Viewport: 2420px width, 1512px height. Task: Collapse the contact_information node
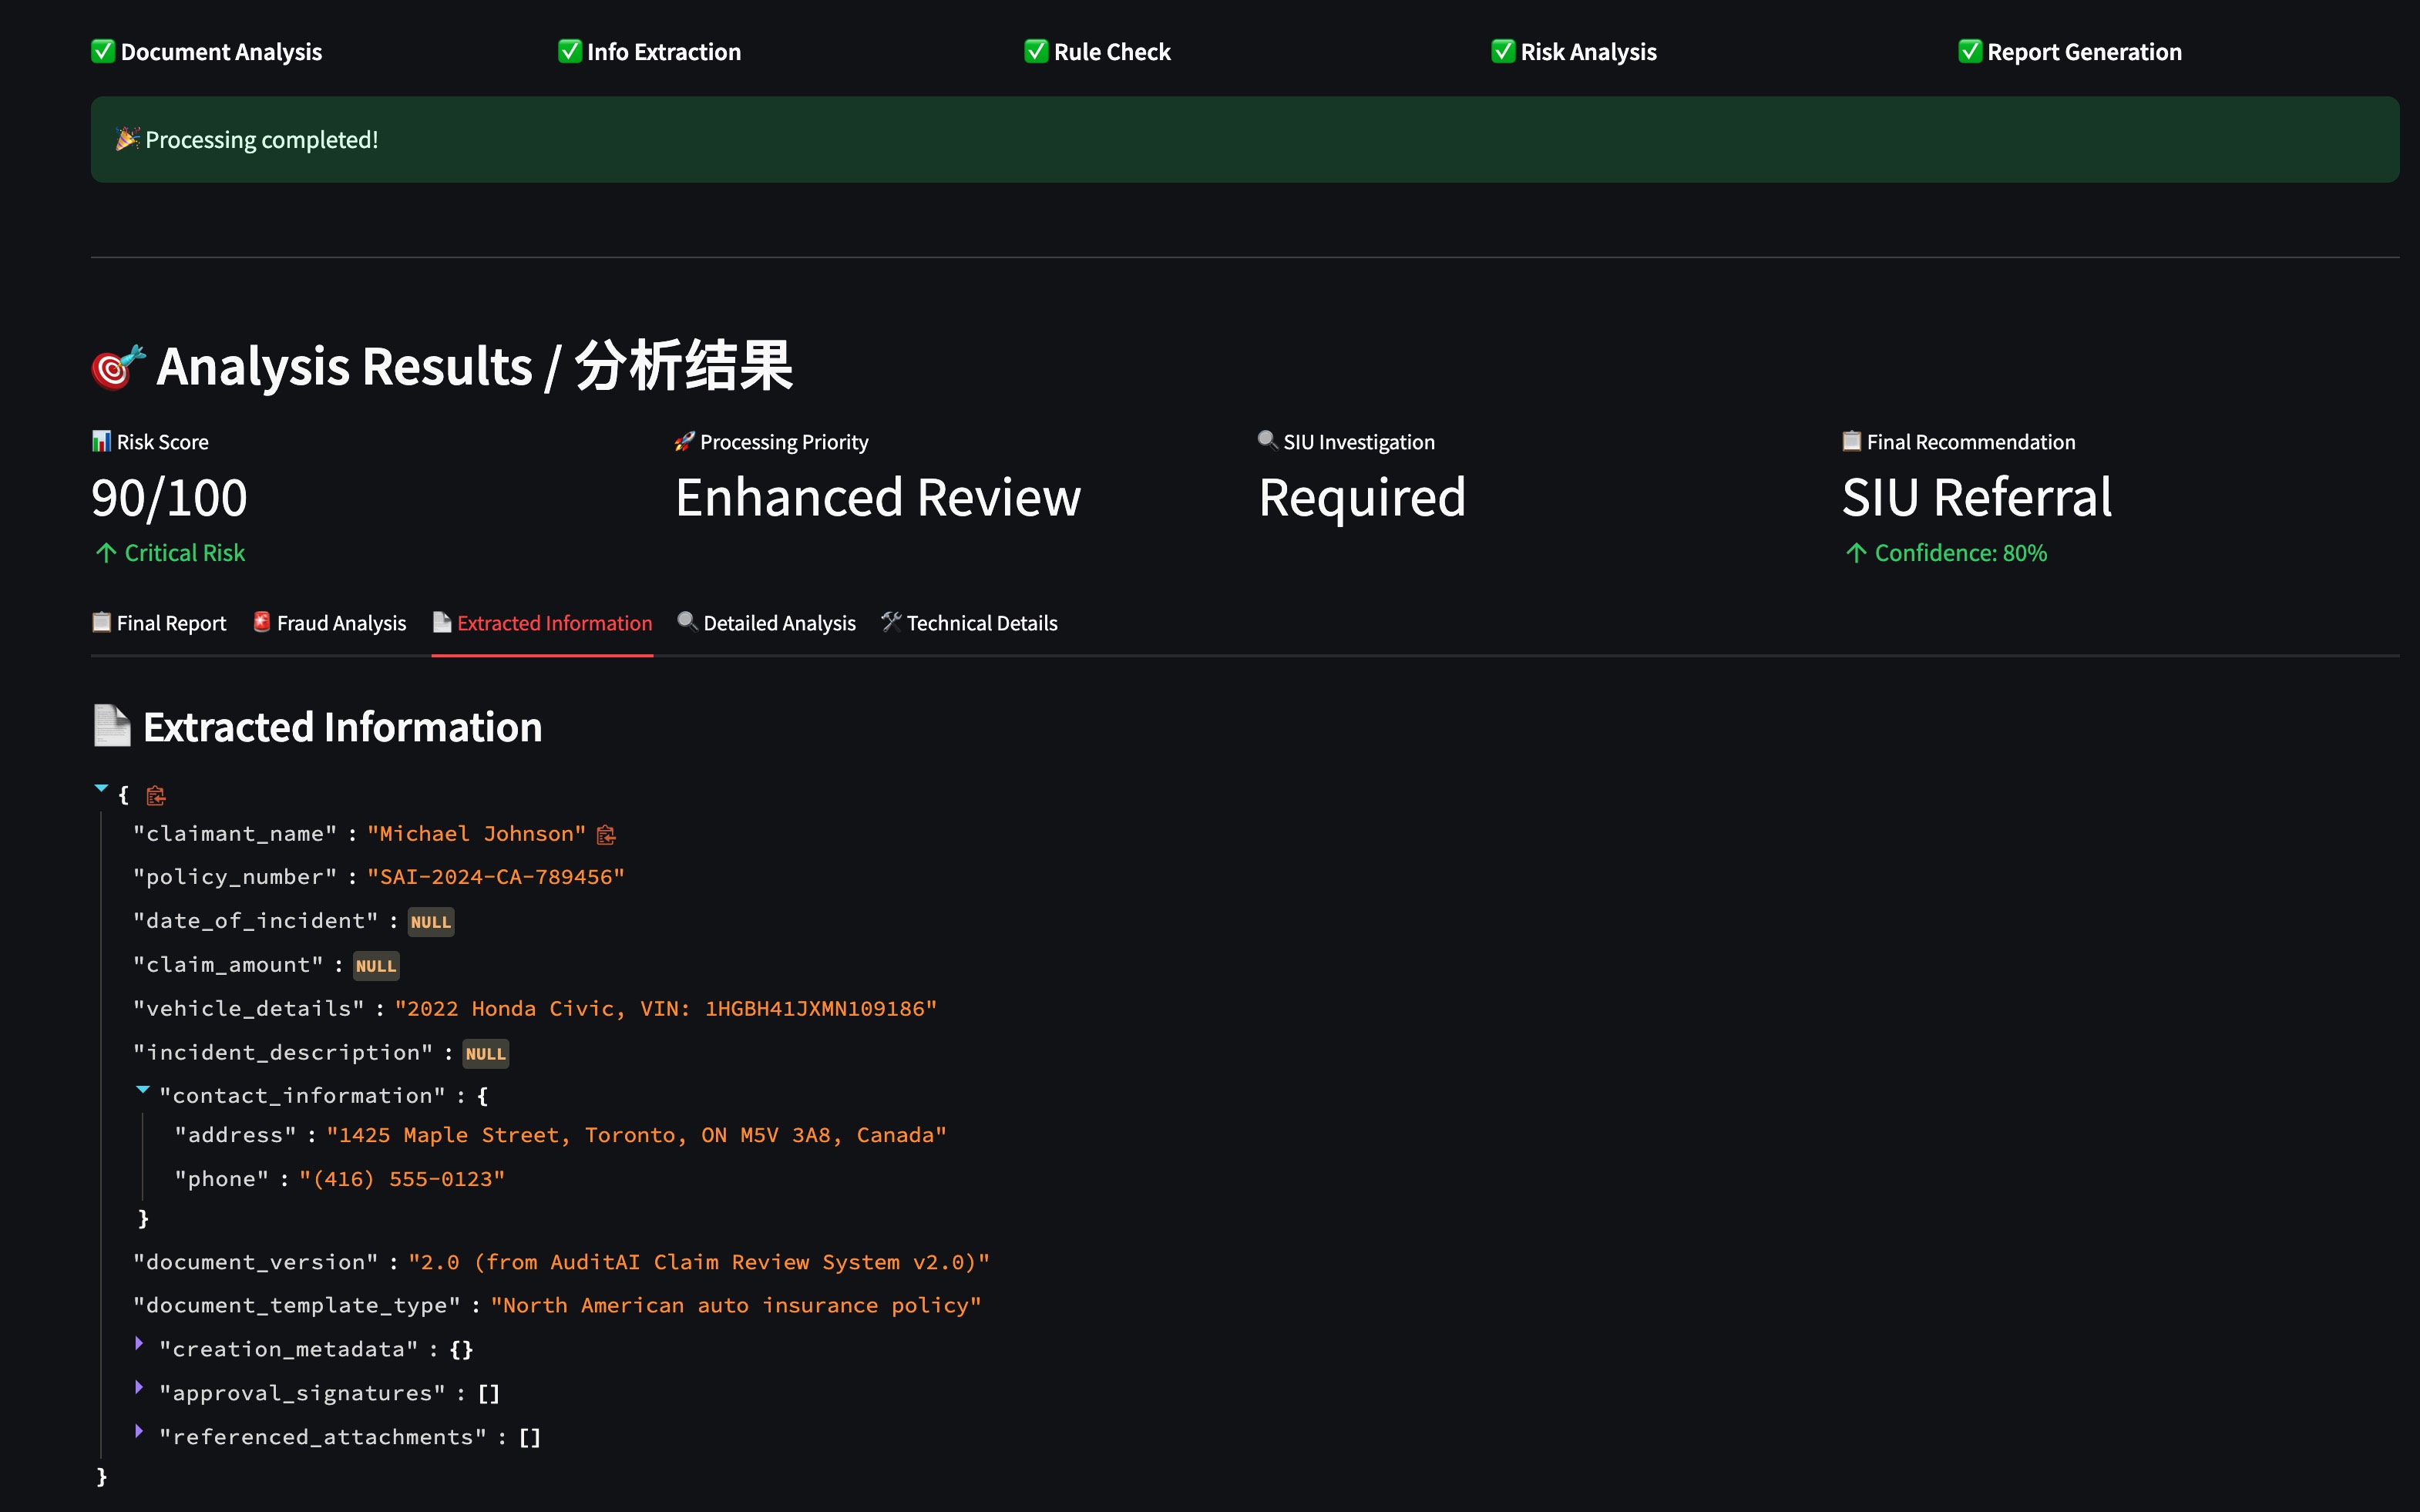pos(143,1090)
